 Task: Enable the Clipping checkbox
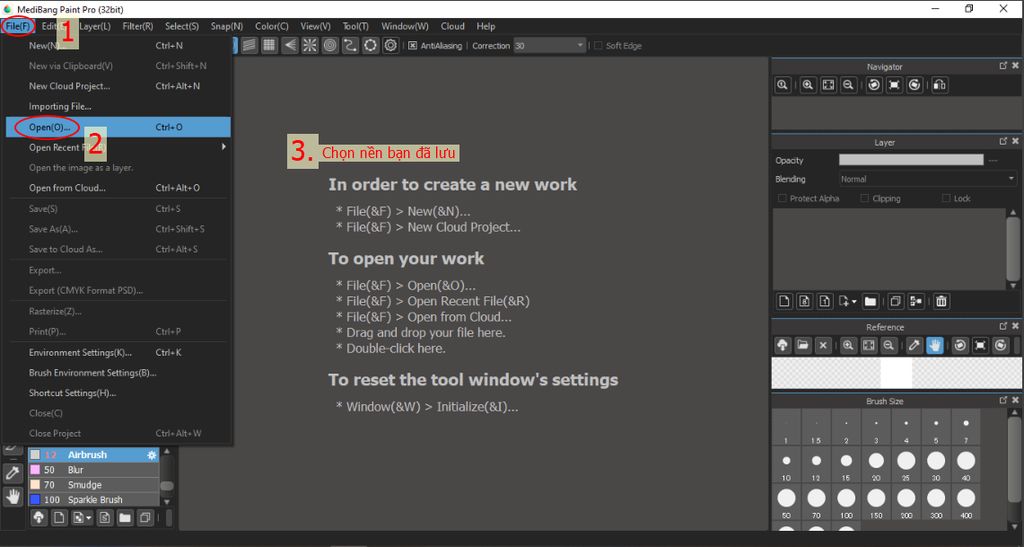[x=865, y=198]
